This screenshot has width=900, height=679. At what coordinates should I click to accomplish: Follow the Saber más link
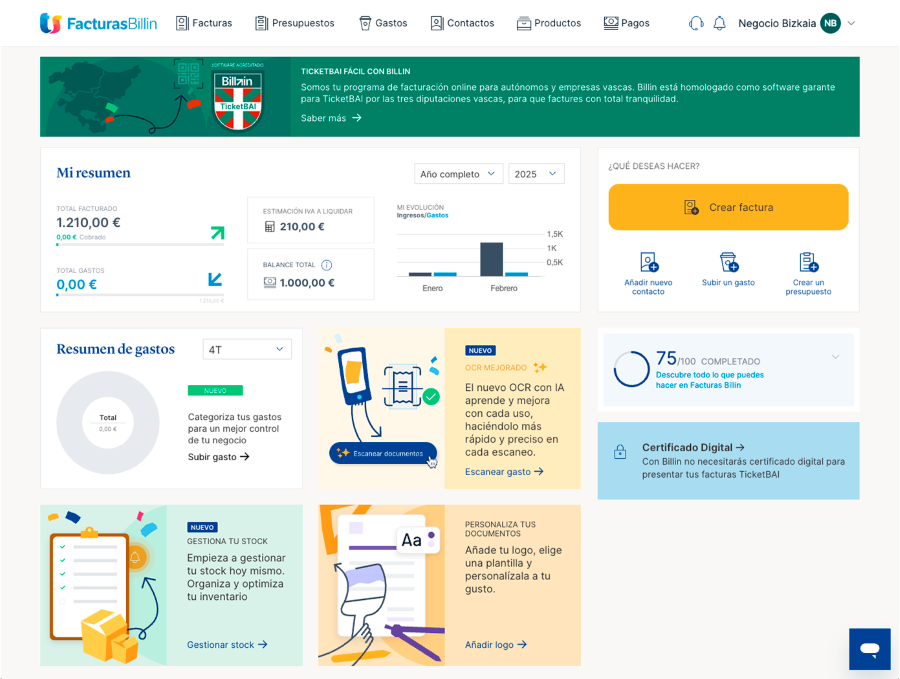(331, 118)
